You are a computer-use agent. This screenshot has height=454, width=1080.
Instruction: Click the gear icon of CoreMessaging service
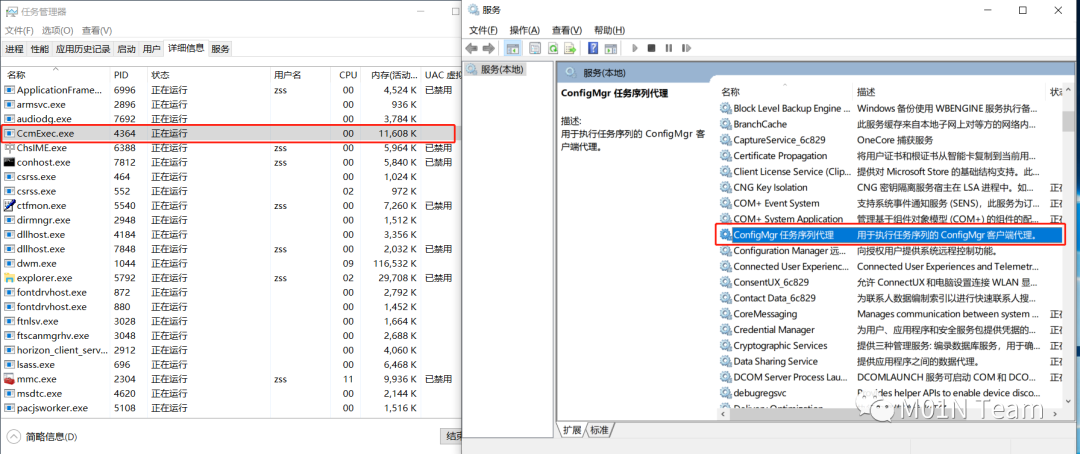pos(725,313)
